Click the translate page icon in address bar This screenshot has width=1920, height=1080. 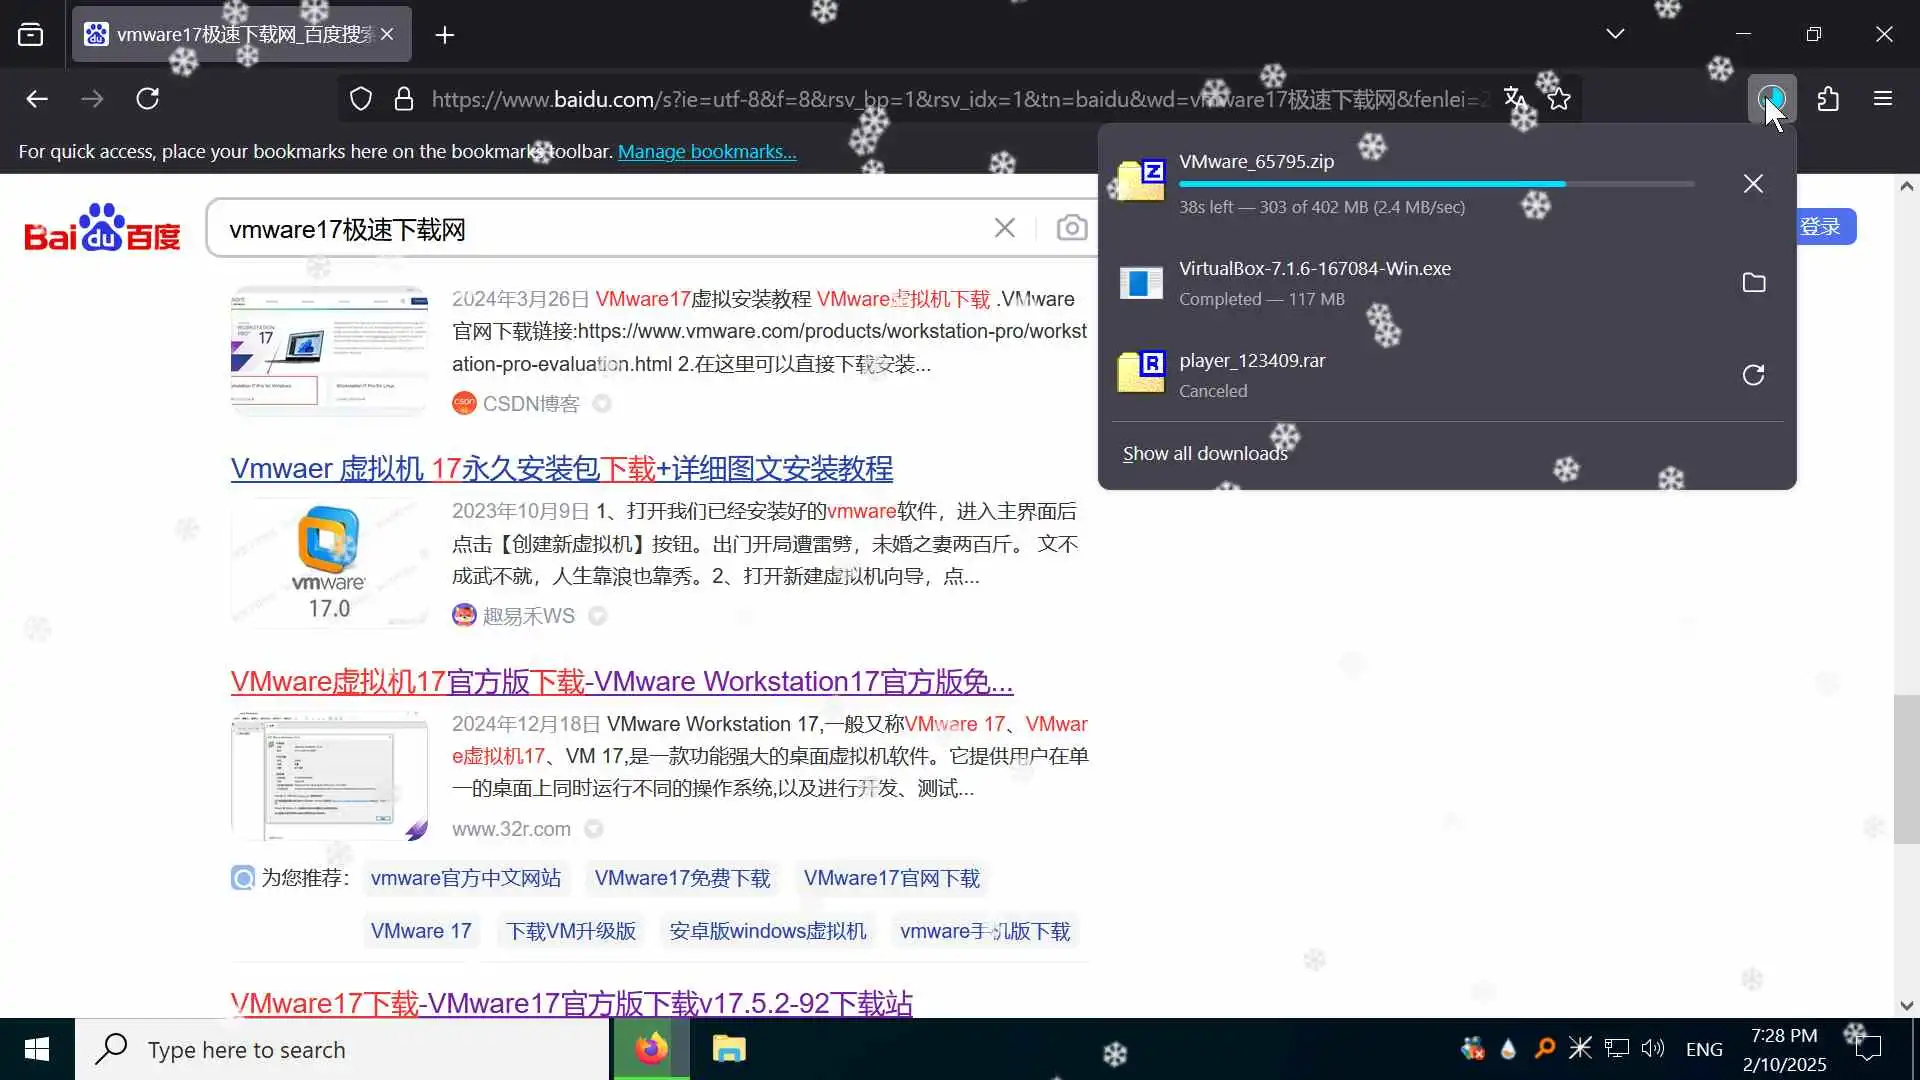[x=1515, y=99]
